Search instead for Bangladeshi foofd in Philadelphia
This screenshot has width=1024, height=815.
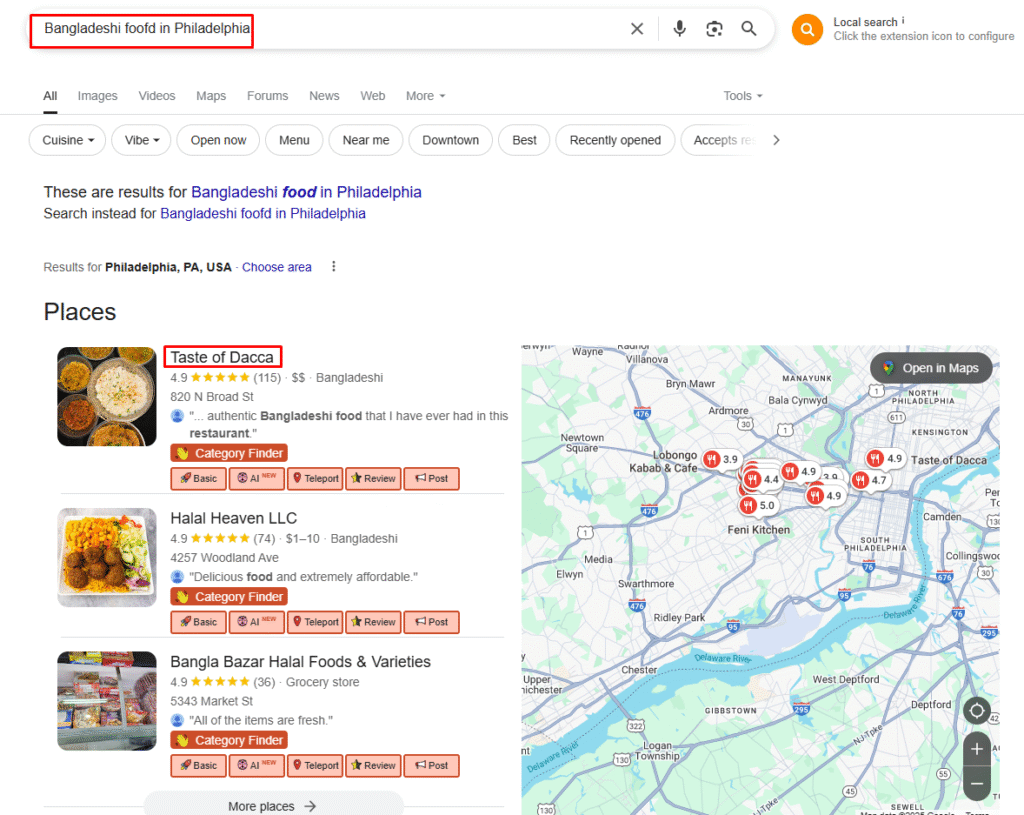[x=263, y=214]
